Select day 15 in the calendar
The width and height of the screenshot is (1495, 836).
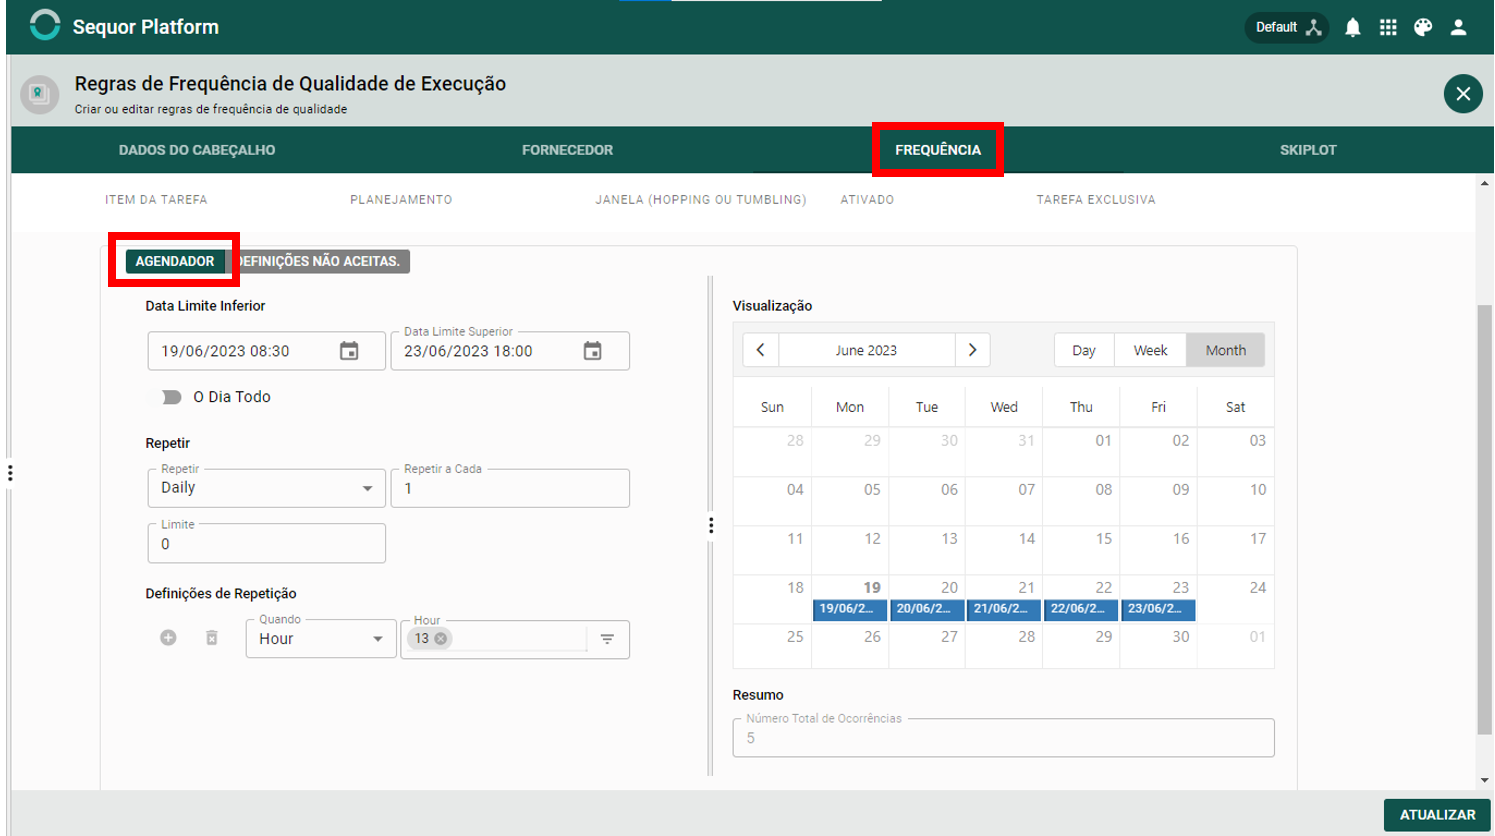[1081, 550]
